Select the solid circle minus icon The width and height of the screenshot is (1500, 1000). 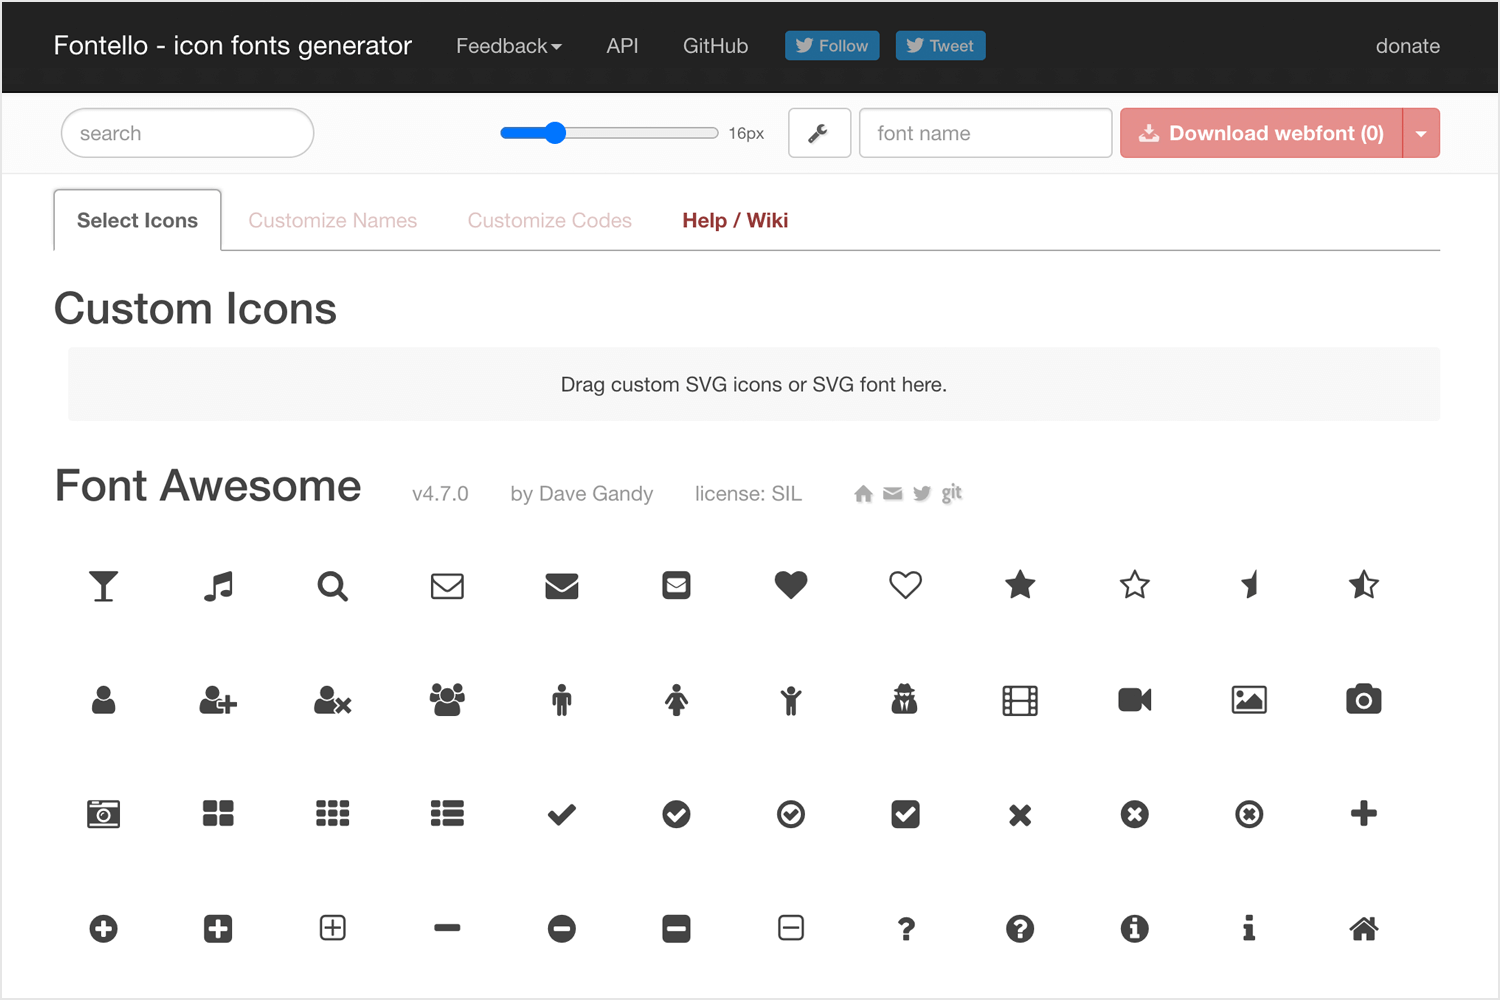(562, 929)
